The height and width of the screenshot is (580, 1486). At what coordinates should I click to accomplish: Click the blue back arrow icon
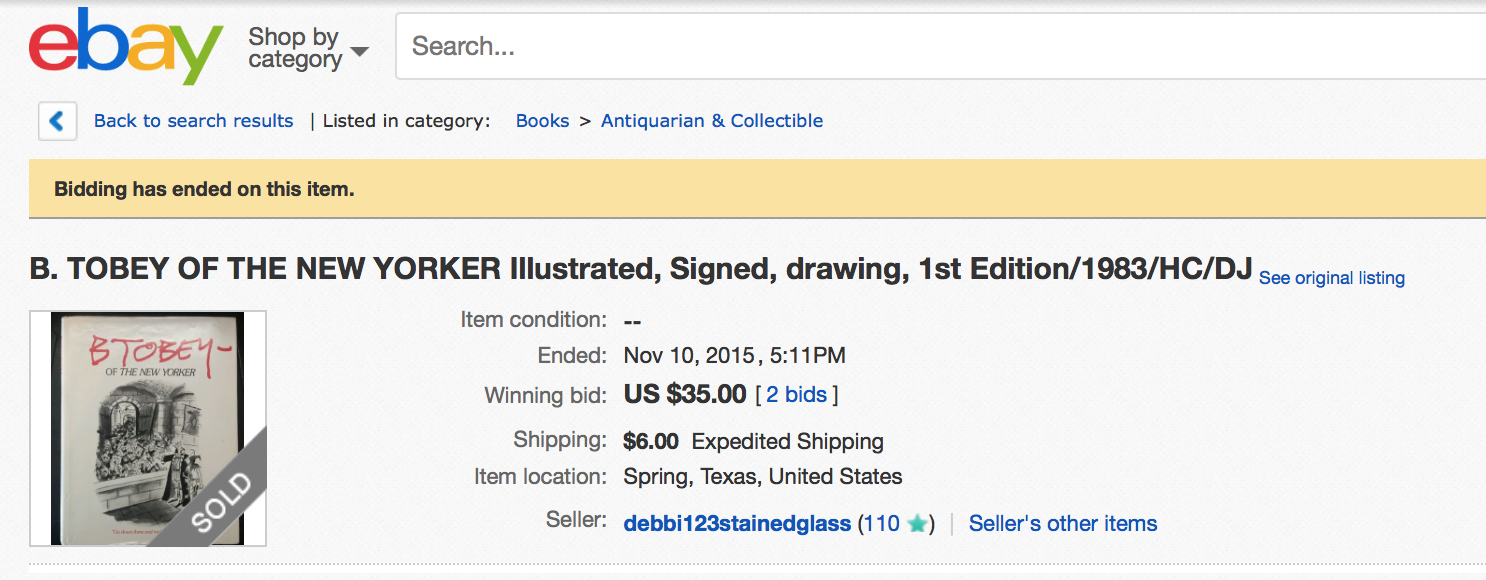pos(57,121)
